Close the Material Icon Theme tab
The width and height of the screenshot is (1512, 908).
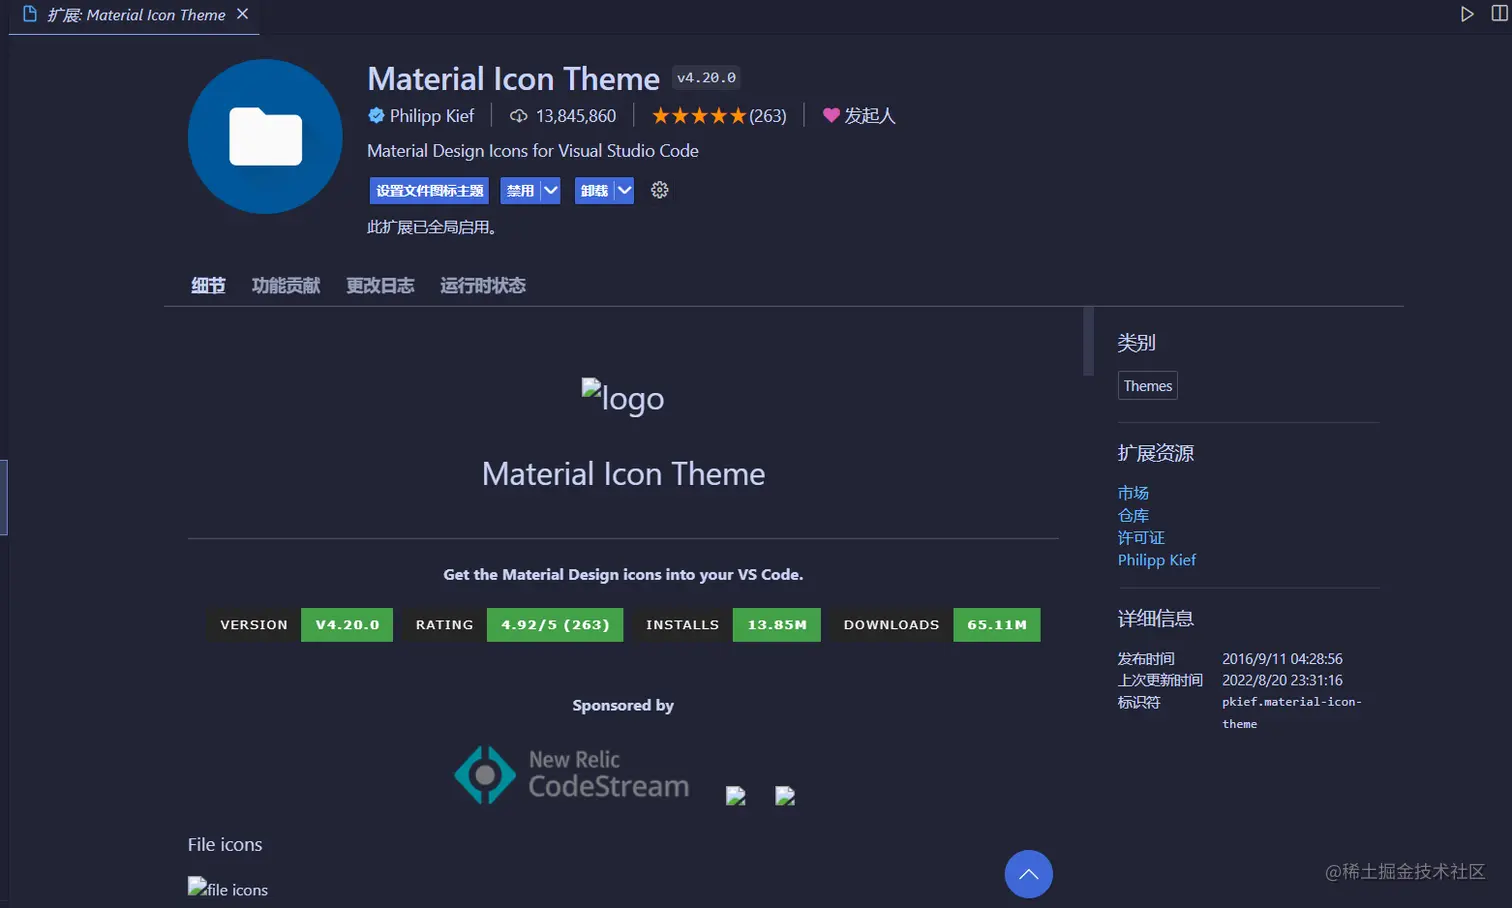point(242,14)
